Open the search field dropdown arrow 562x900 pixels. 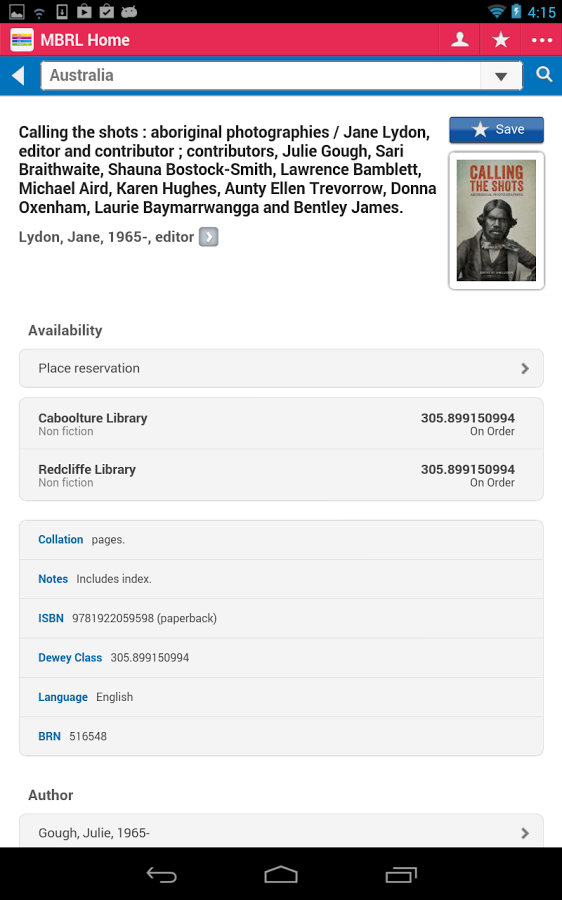point(501,76)
